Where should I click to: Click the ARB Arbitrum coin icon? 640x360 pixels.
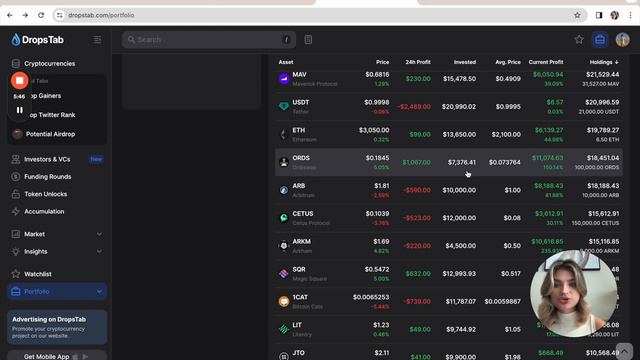284,190
